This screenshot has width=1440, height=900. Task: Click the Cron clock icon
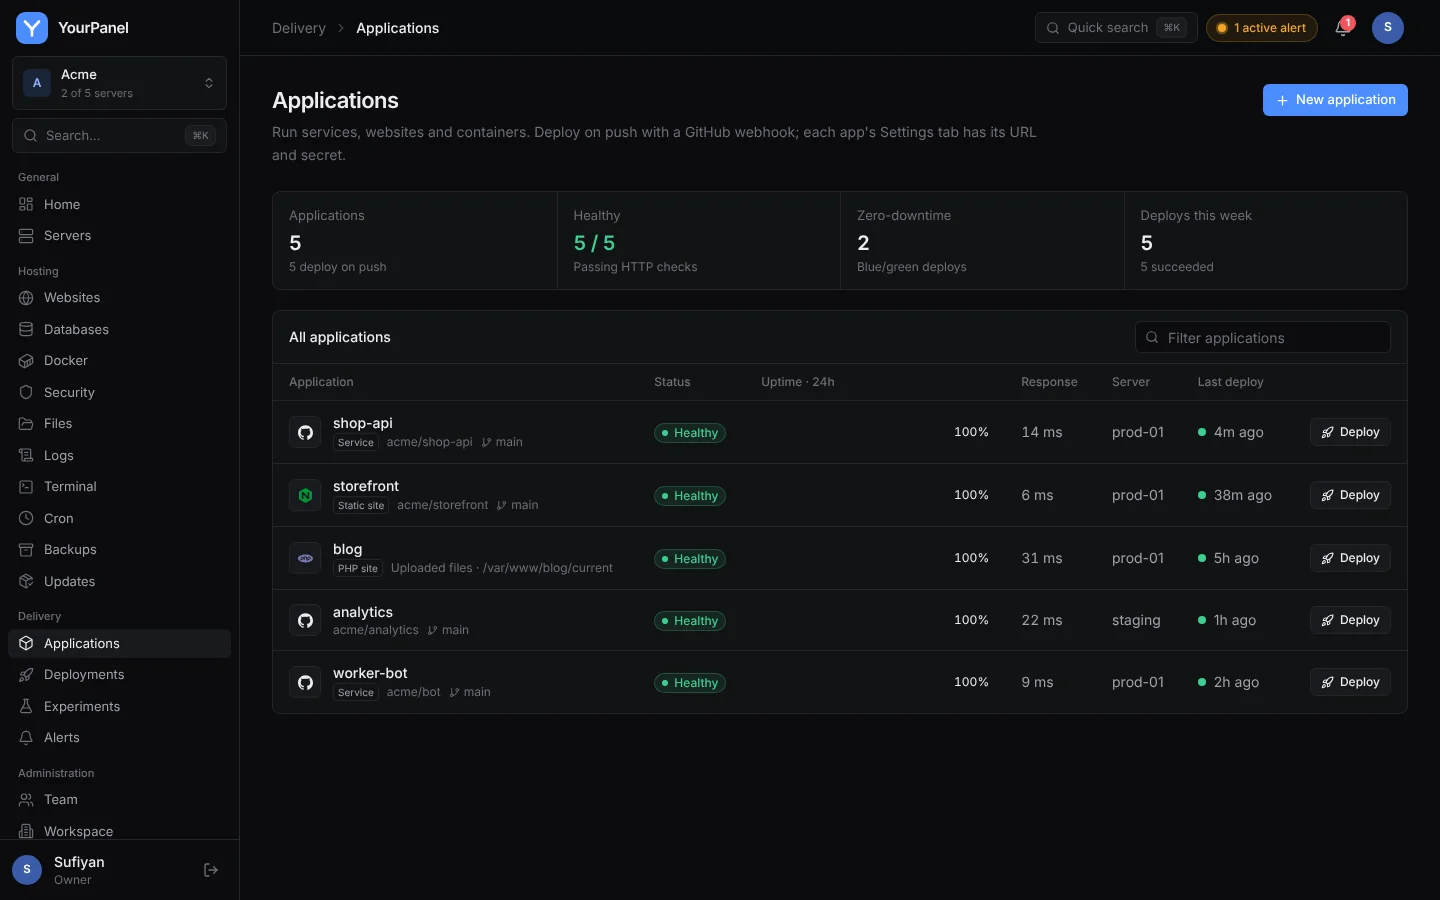pos(26,519)
